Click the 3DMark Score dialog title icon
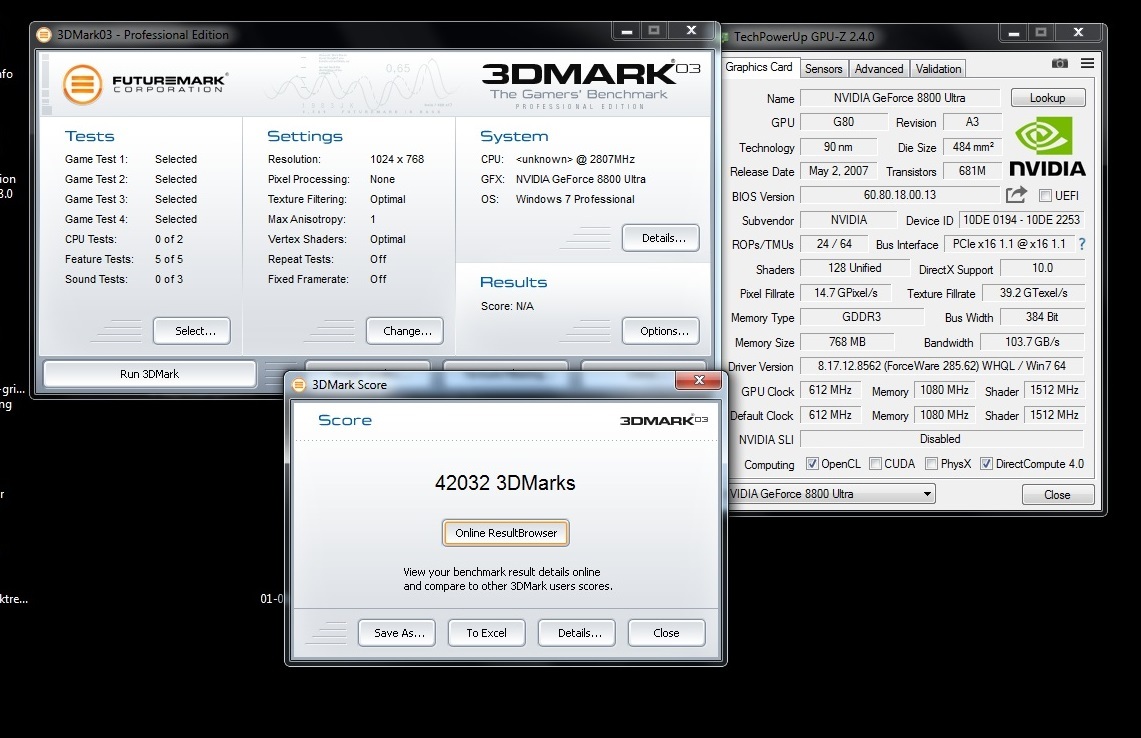The width and height of the screenshot is (1141, 738). pos(299,385)
